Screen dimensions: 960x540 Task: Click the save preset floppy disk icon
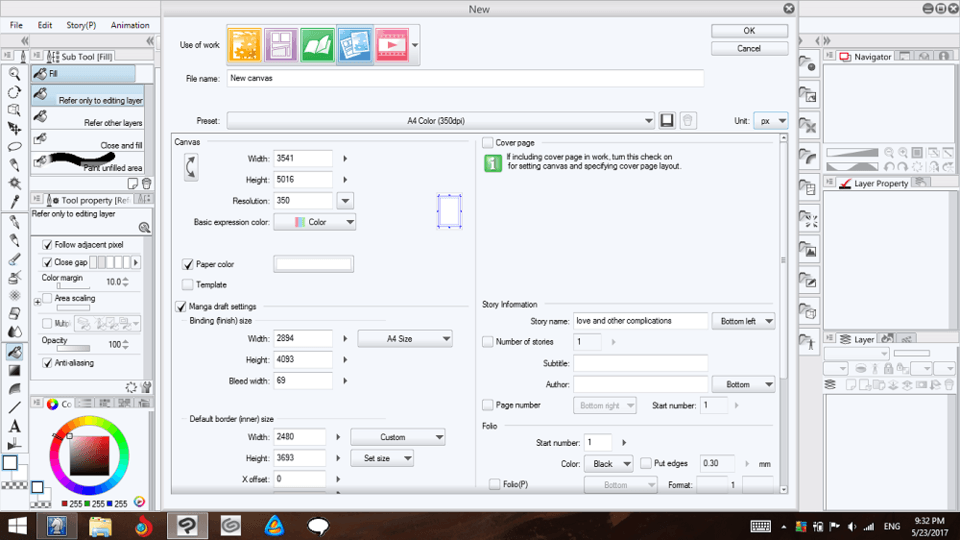(x=668, y=120)
